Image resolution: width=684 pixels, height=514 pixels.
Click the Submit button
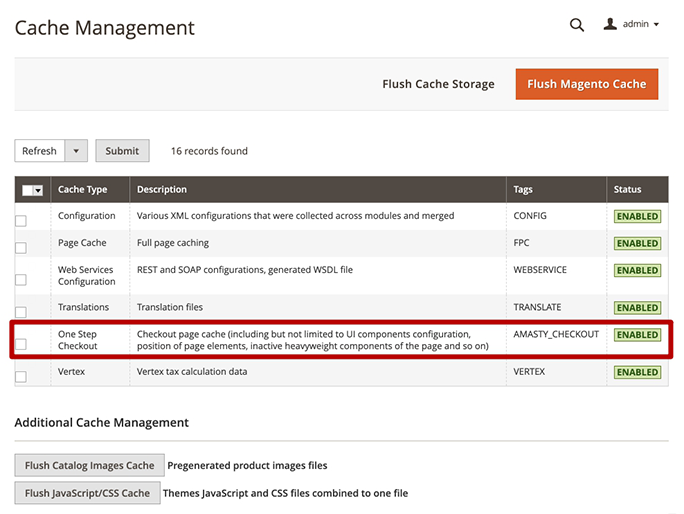[122, 151]
